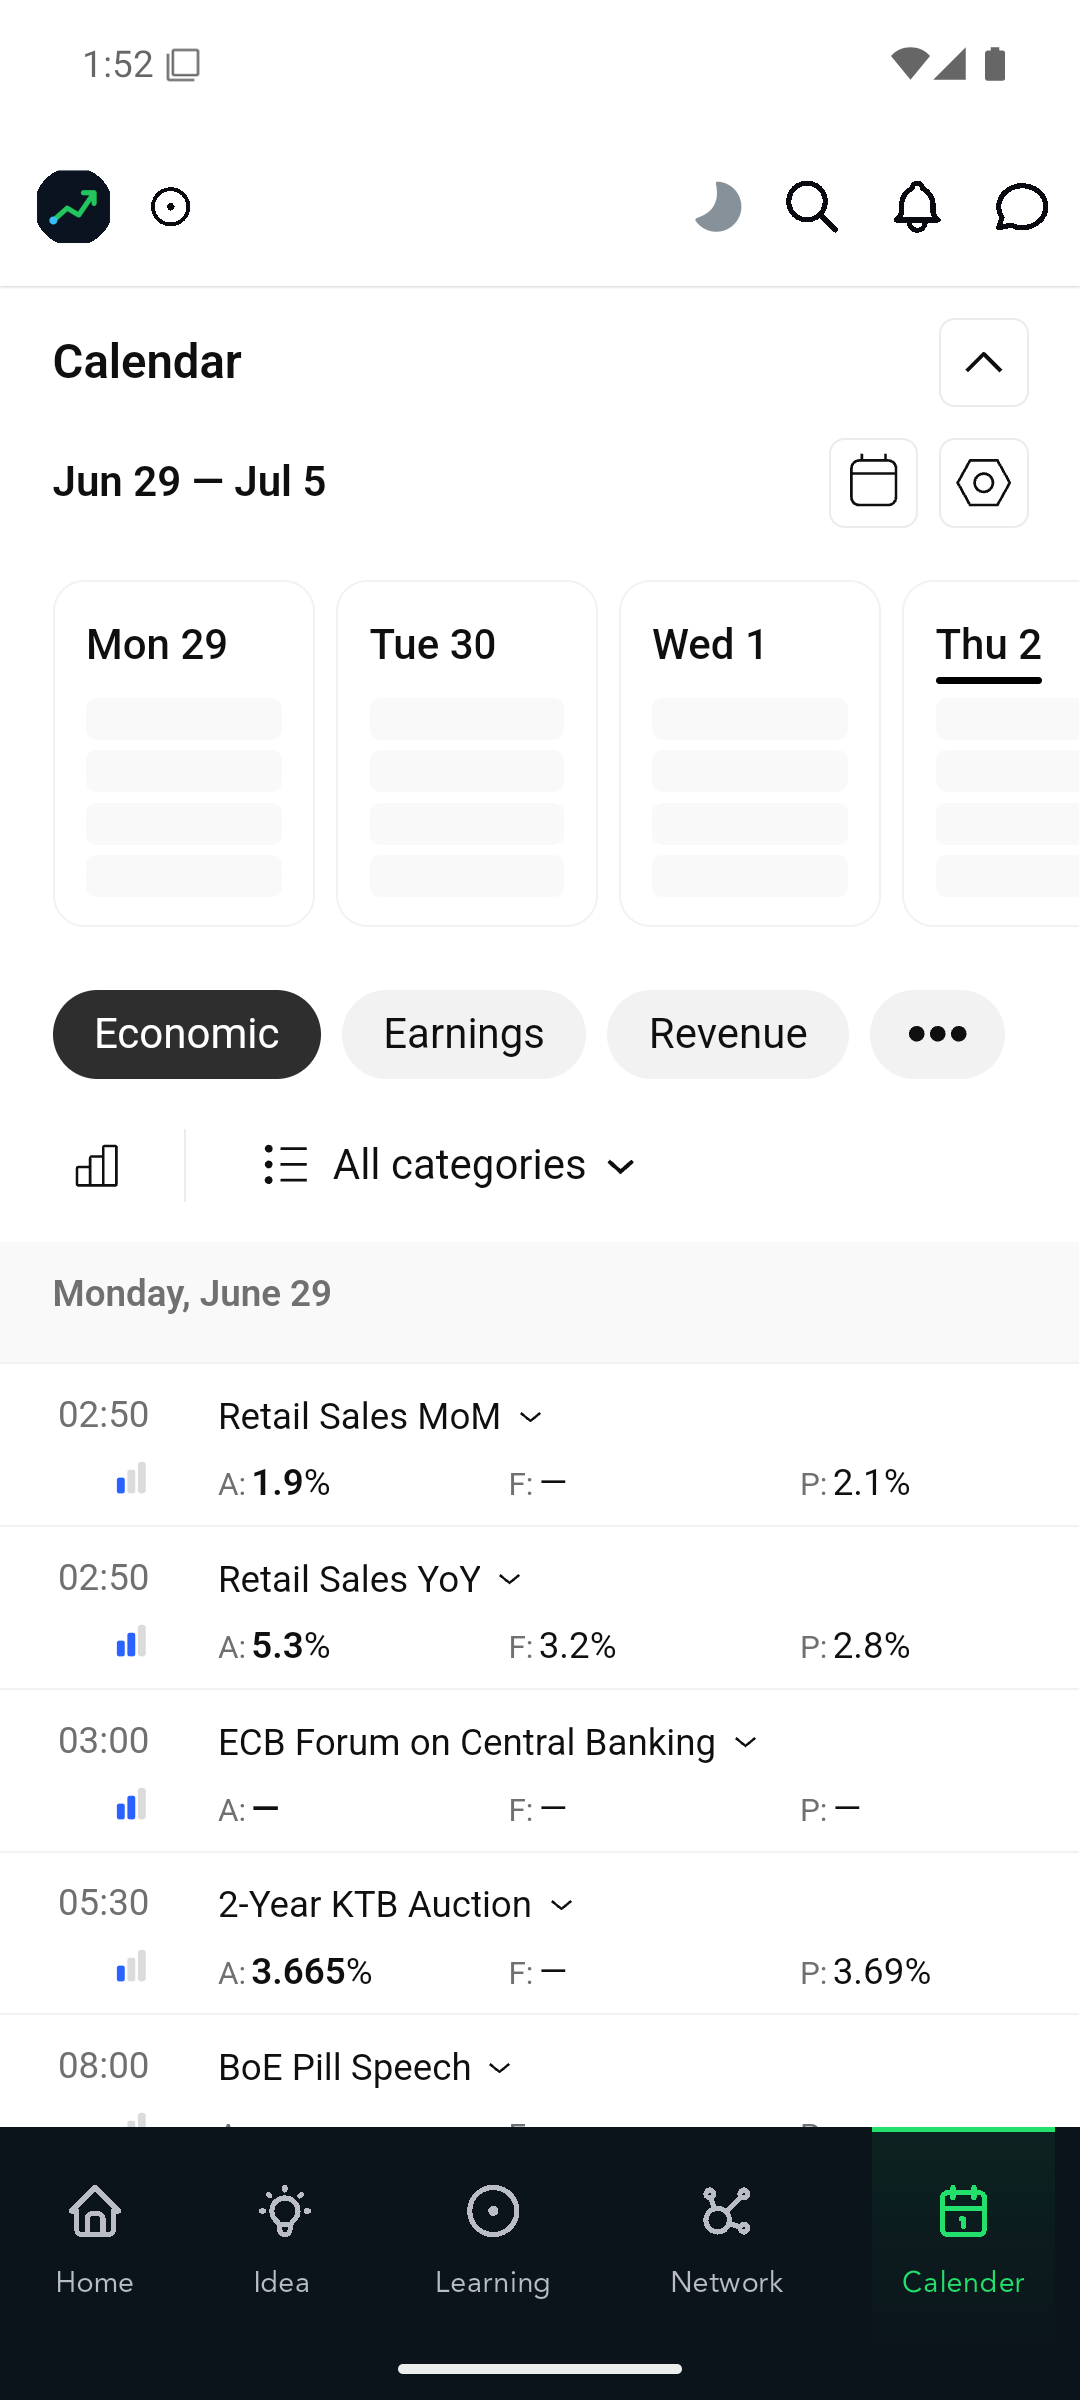Screen dimensions: 1080x2400
Task: Tap previous value 3.69% for KTB Auction
Action: click(881, 1971)
